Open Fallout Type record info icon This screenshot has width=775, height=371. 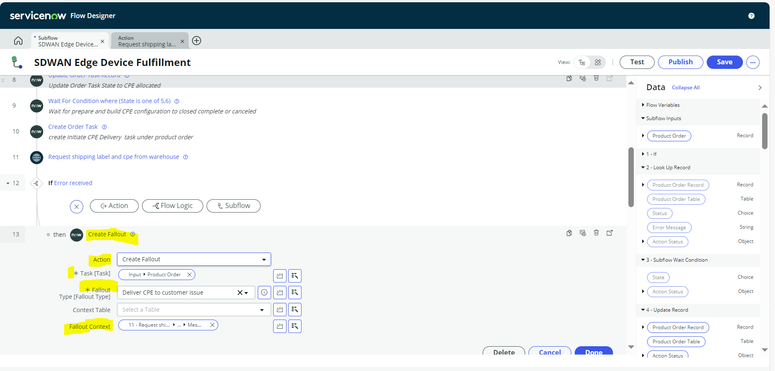[x=264, y=292]
